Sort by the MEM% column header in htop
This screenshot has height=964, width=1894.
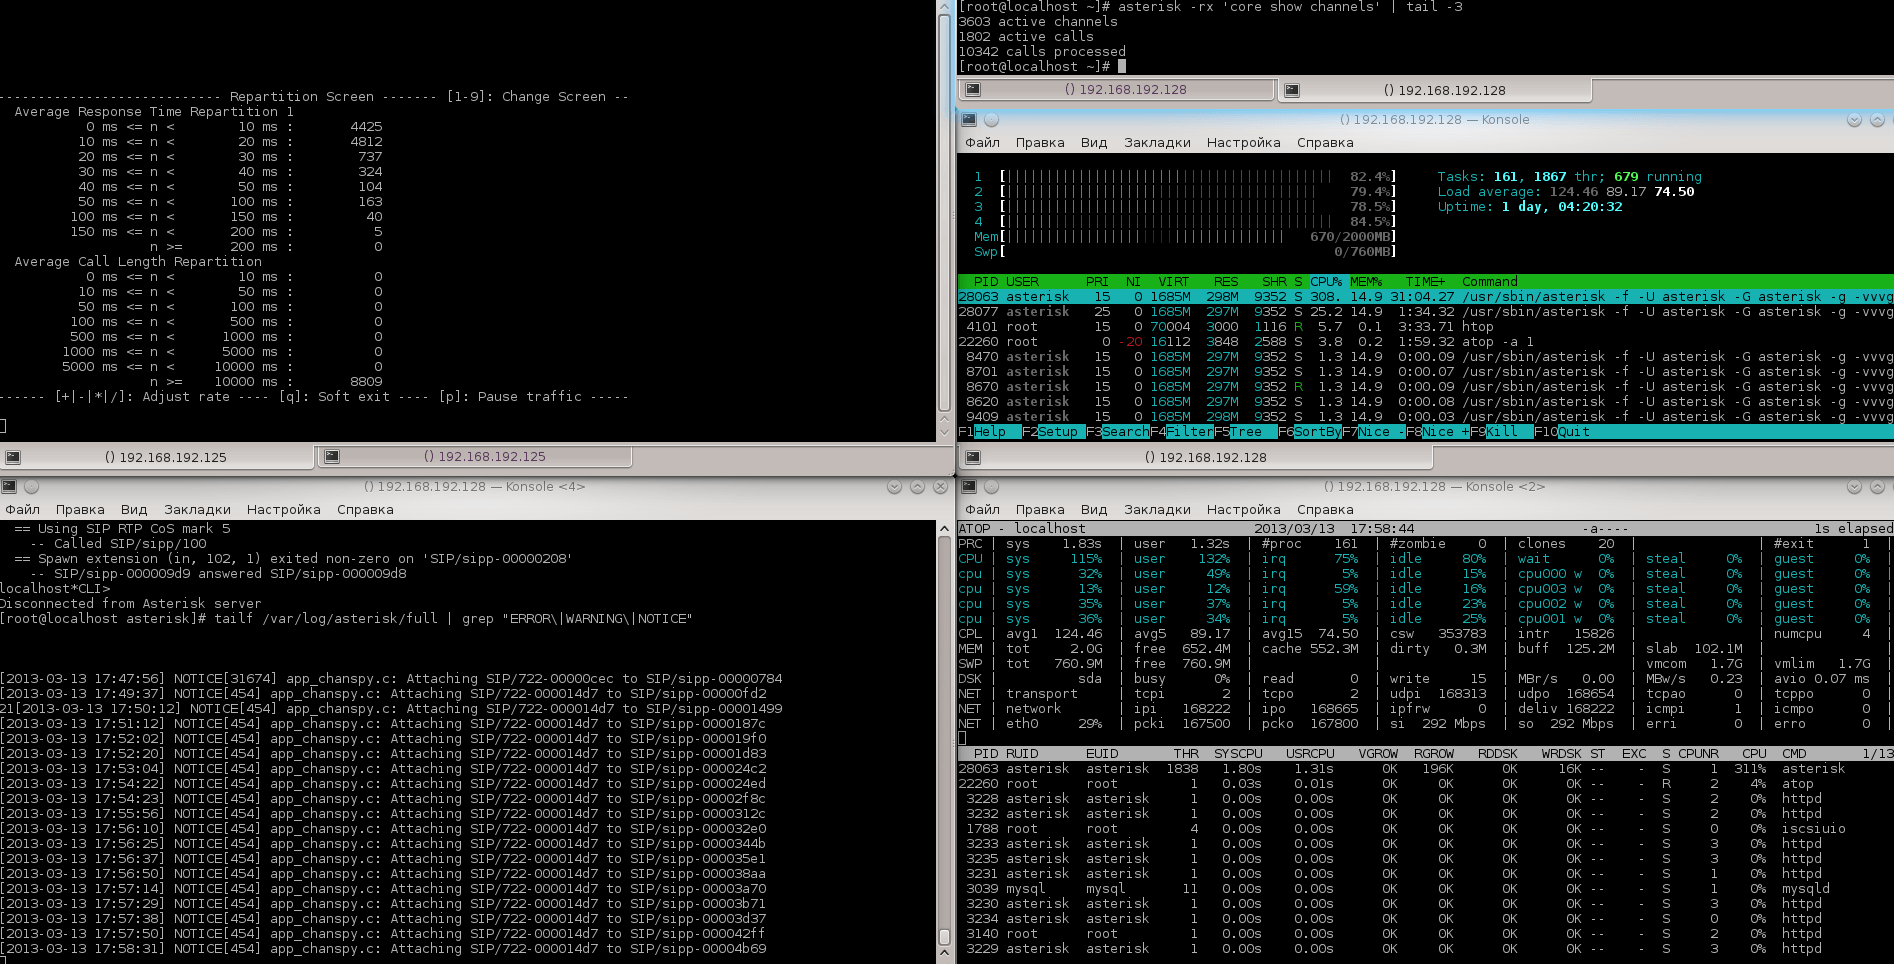tap(1365, 282)
